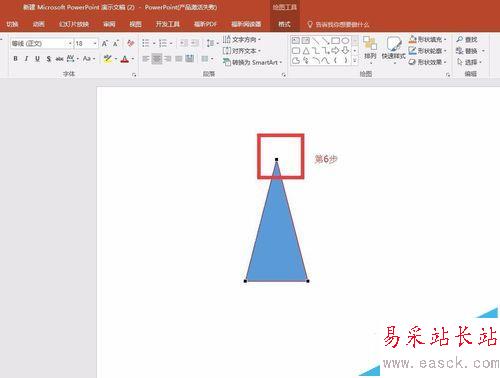Image resolution: width=500 pixels, height=378 pixels.
Task: Open the font name dropdown
Action: (x=70, y=43)
